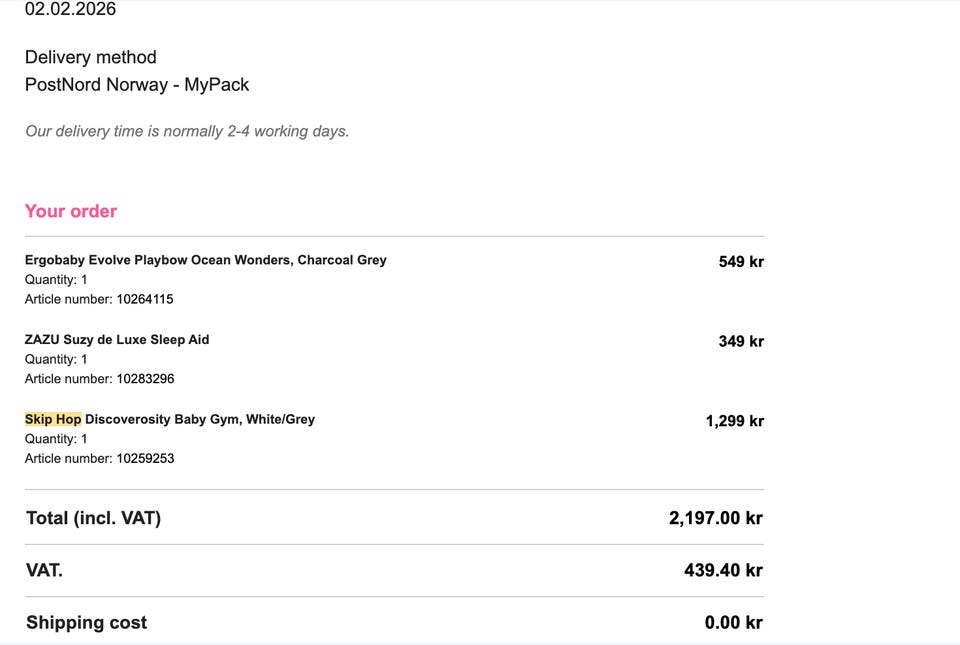Click the total amount 2,197.00 kr
The width and height of the screenshot is (960, 645).
716,518
